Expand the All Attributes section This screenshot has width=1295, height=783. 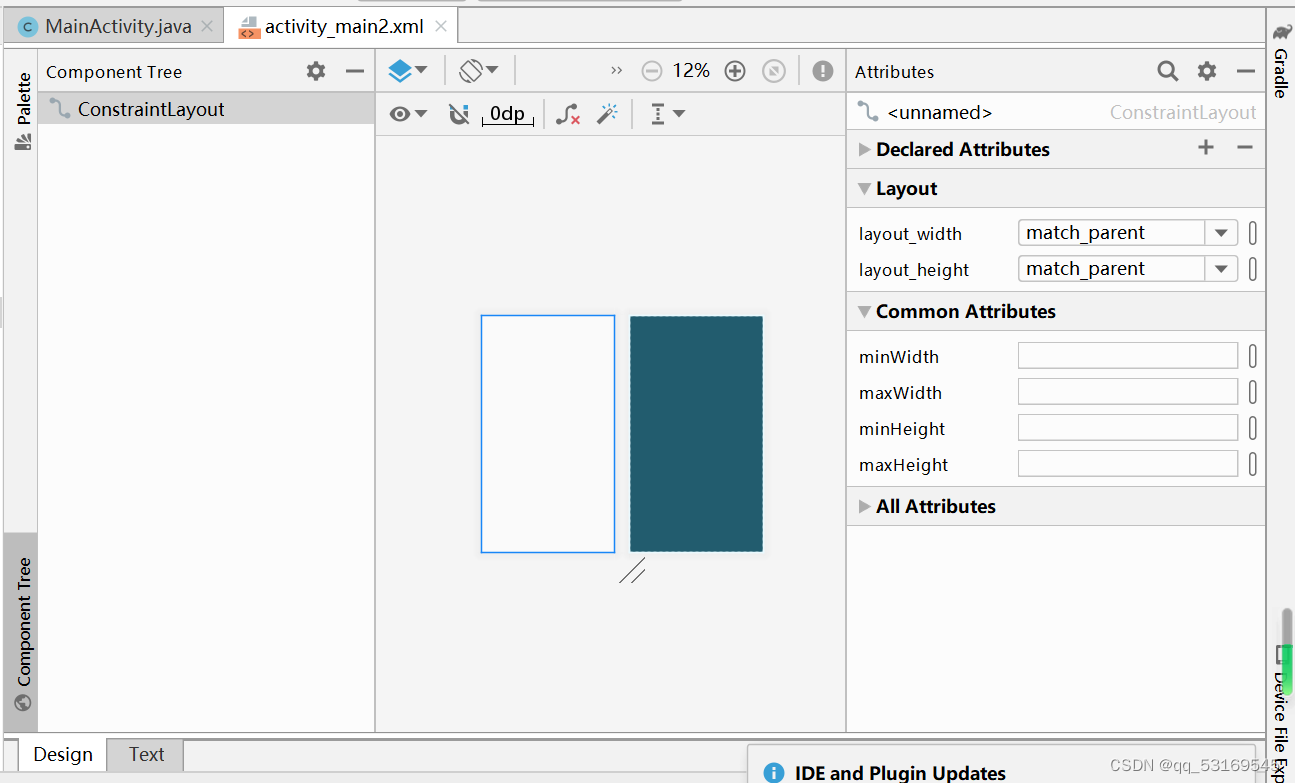tap(865, 506)
